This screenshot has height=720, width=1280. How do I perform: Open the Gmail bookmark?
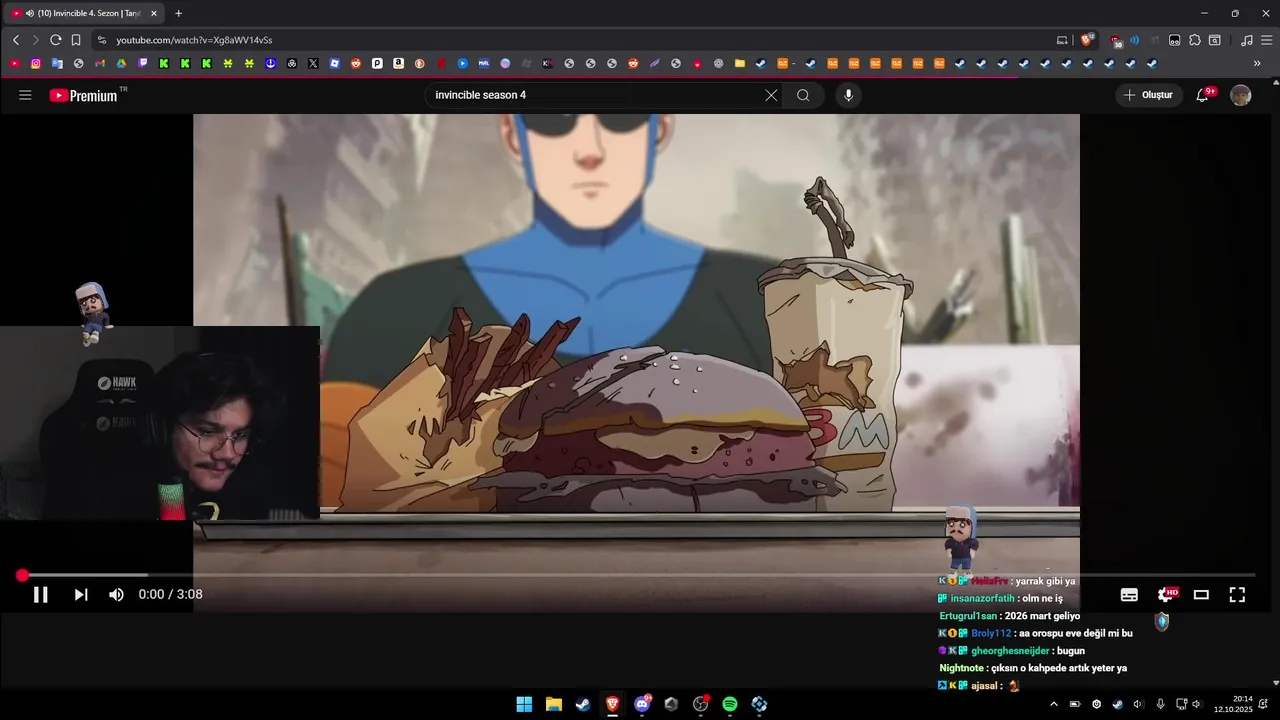point(100,63)
